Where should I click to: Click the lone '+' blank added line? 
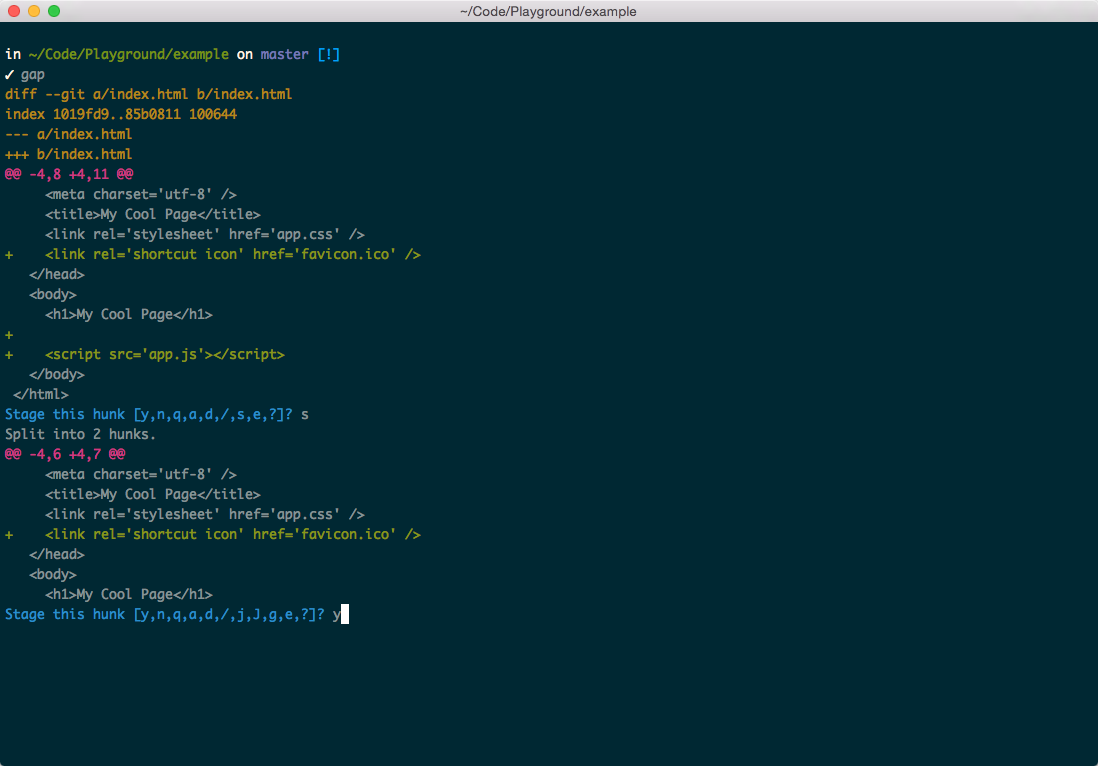[x=9, y=335]
